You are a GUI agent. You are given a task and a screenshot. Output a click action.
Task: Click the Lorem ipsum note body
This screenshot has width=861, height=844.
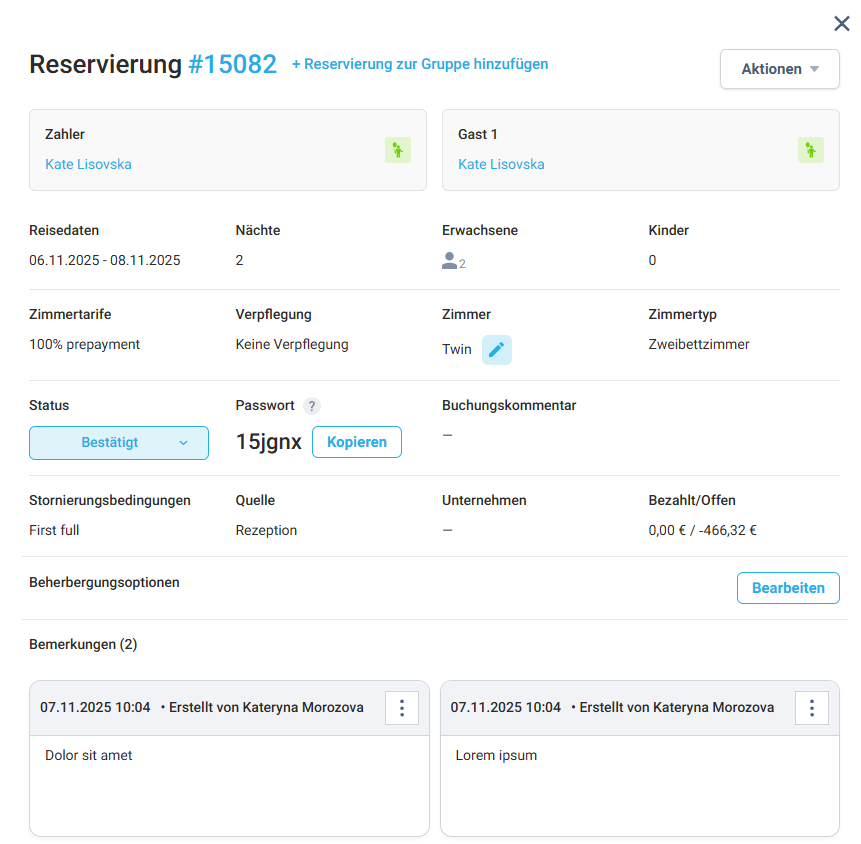639,785
